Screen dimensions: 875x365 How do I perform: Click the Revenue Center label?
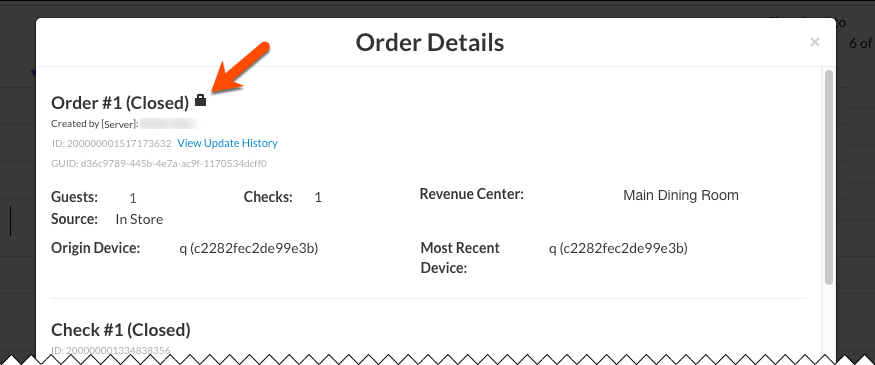click(472, 194)
